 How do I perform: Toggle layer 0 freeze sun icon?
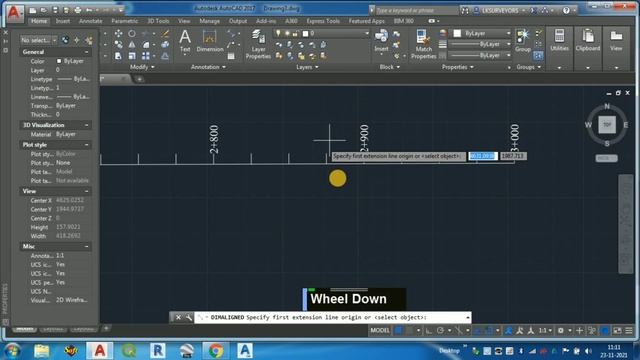click(x=287, y=33)
